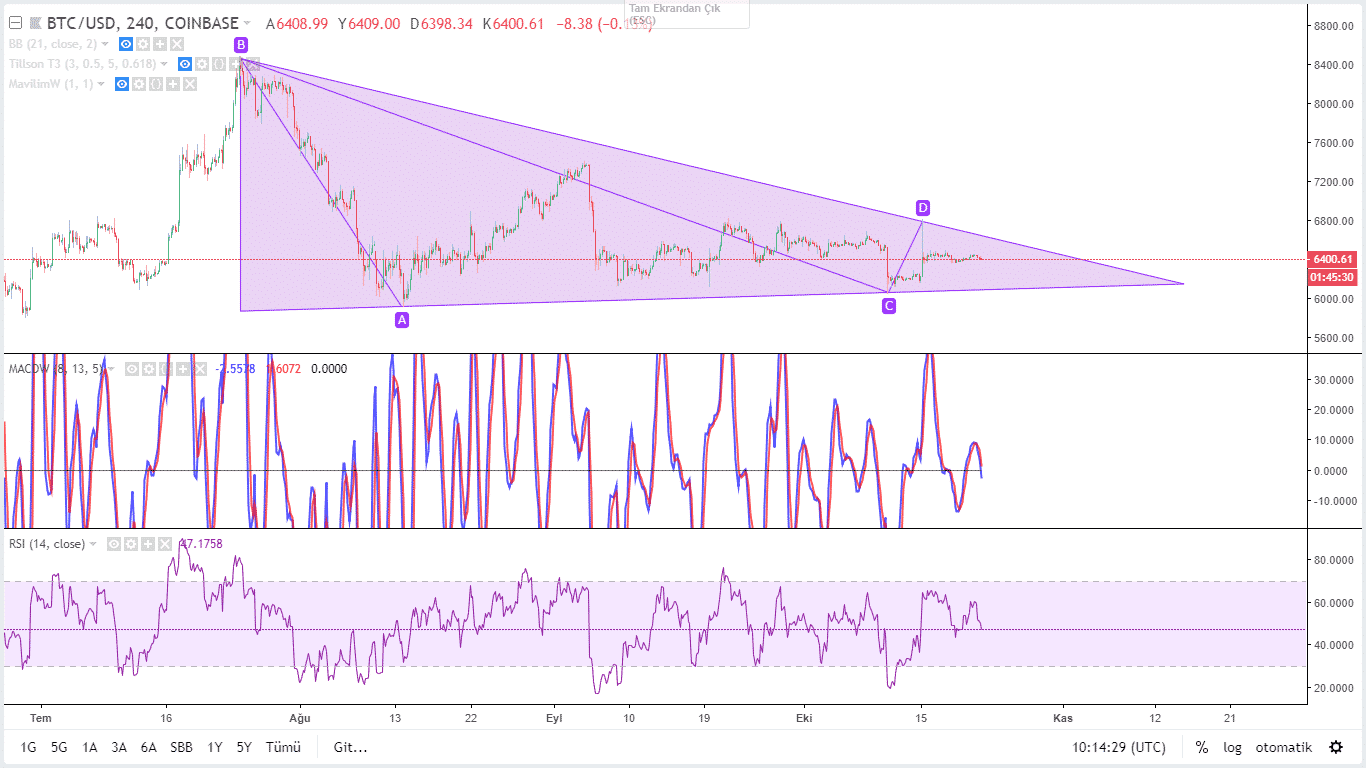This screenshot has width=1366, height=768.
Task: Open BB indicator settings gear
Action: click(x=143, y=44)
